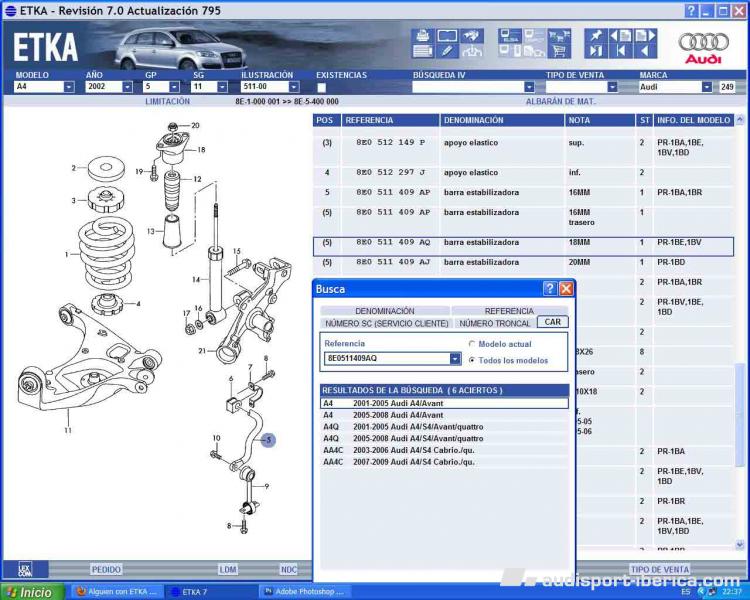Expand the GP dropdown showing 5
Screen dimensions: 750x600
[x=174, y=87]
